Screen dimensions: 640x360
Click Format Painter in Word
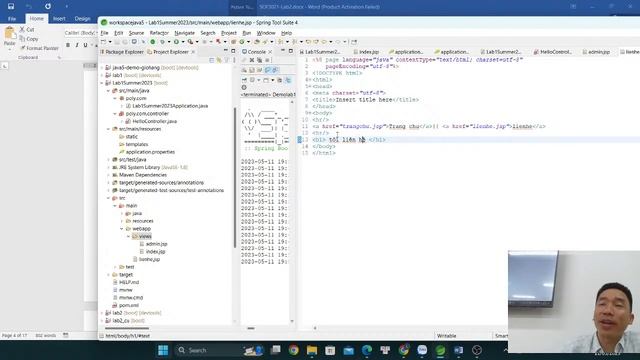39,48
